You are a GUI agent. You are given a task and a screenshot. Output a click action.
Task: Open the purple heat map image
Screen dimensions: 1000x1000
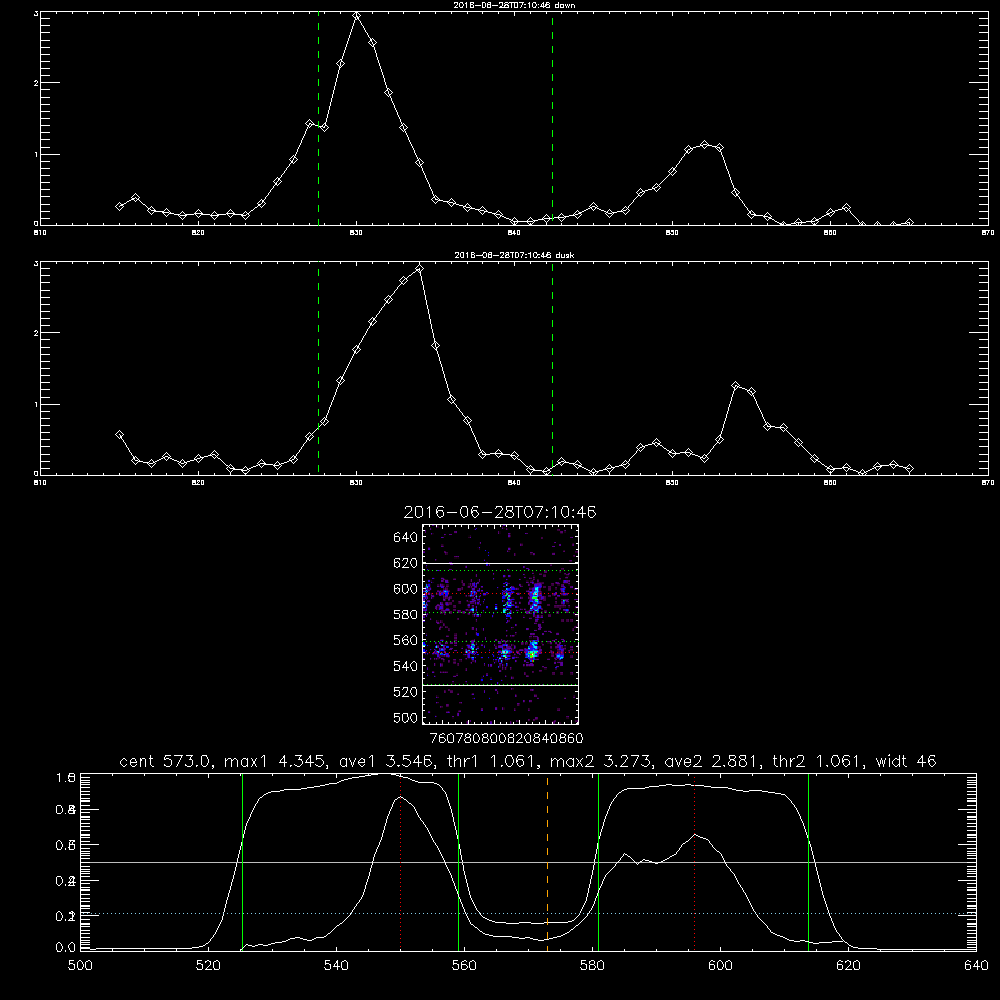pyautogui.click(x=501, y=624)
